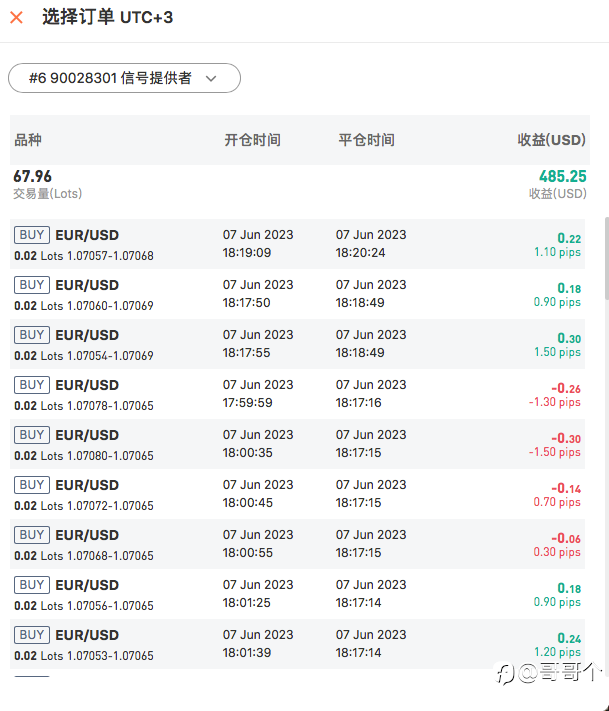Sort by 品种 column header

[x=28, y=140]
